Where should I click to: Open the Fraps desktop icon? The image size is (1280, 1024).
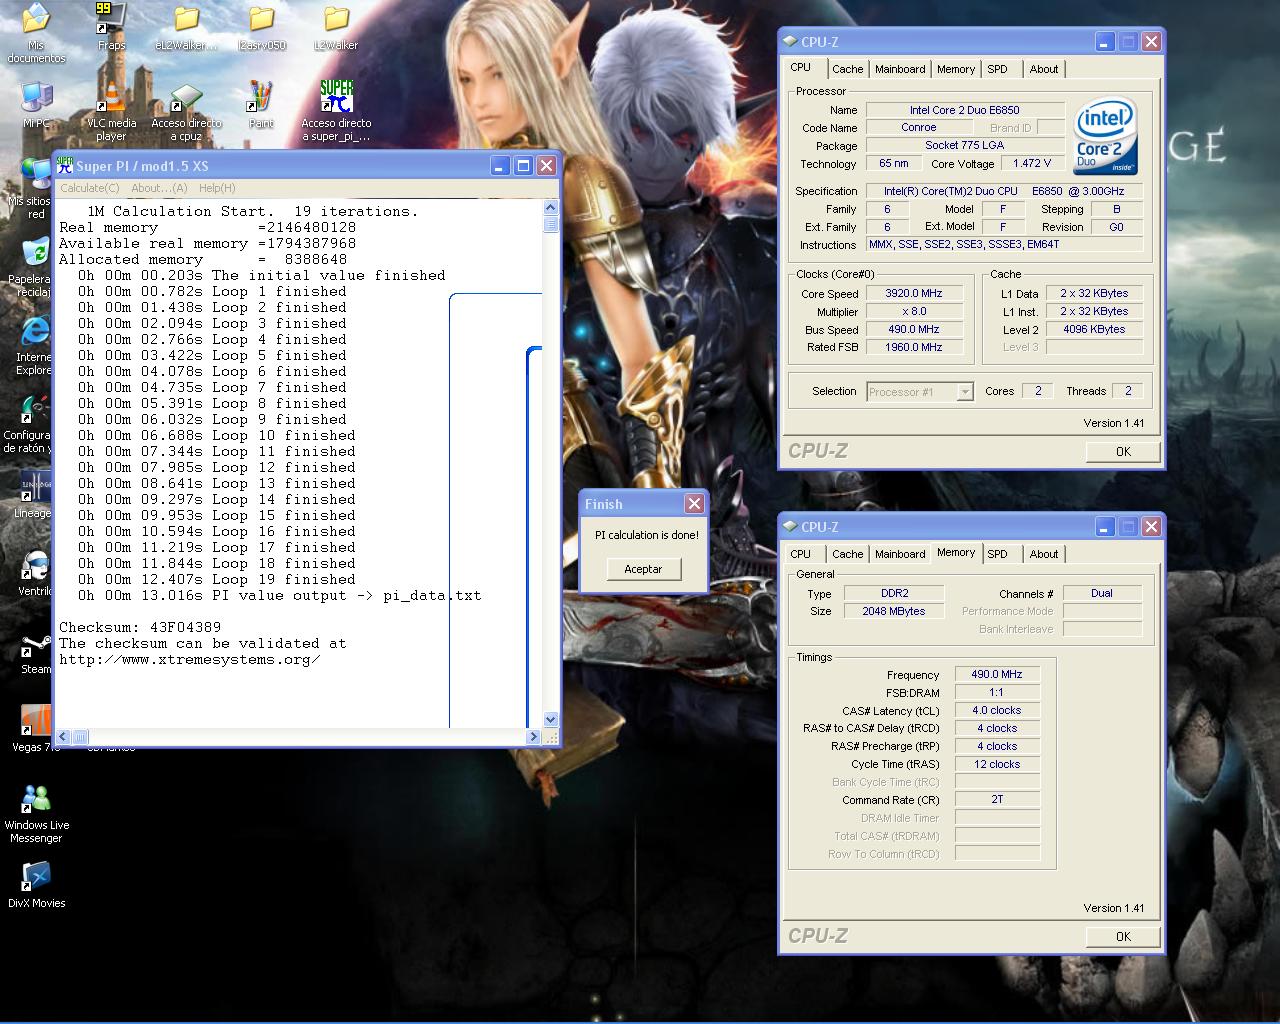111,20
